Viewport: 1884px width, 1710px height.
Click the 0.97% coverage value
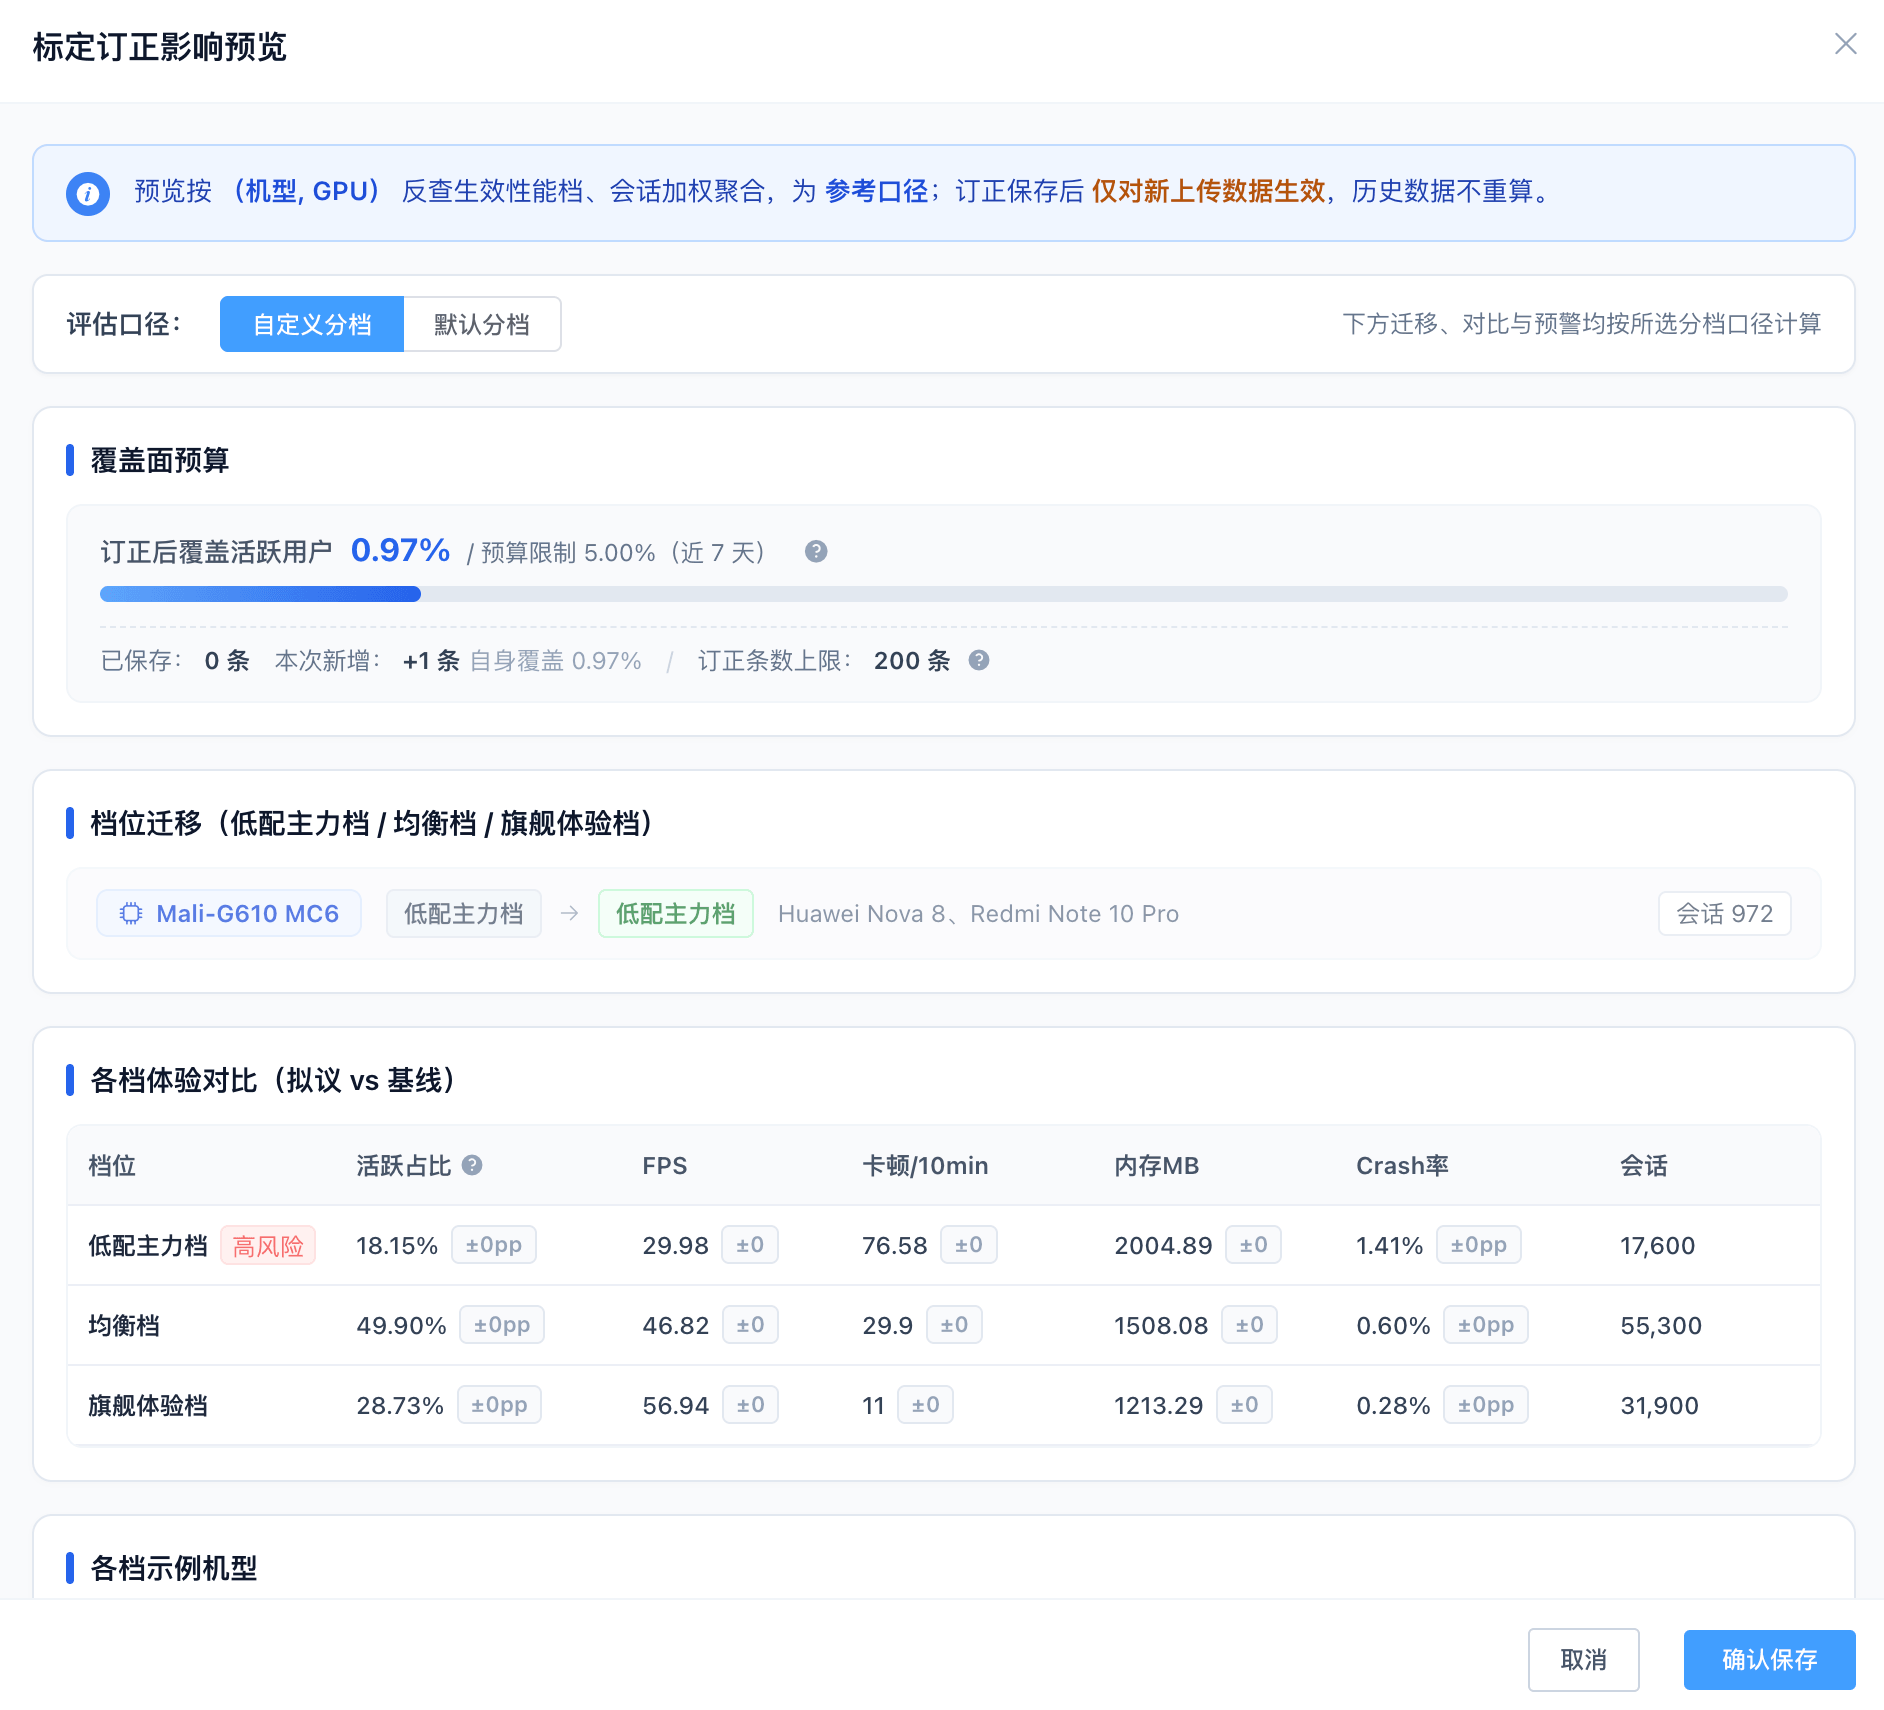coord(400,550)
